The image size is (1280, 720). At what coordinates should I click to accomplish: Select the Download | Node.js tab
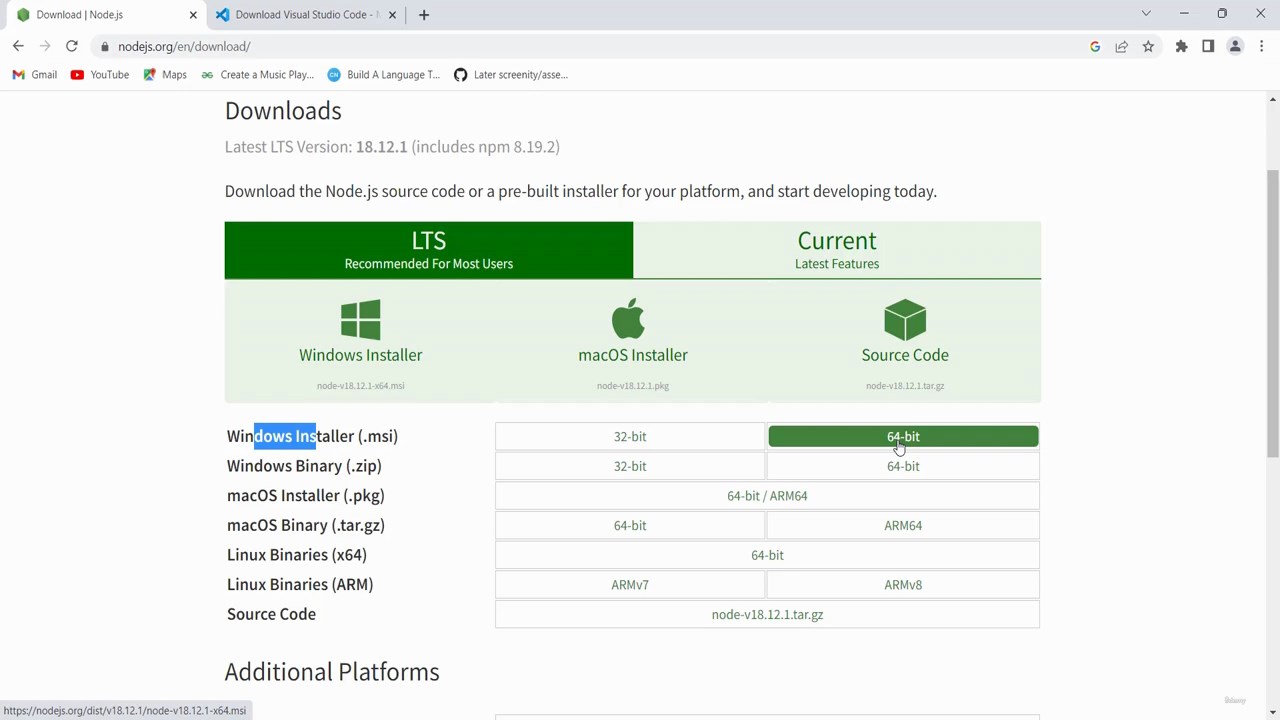[105, 15]
